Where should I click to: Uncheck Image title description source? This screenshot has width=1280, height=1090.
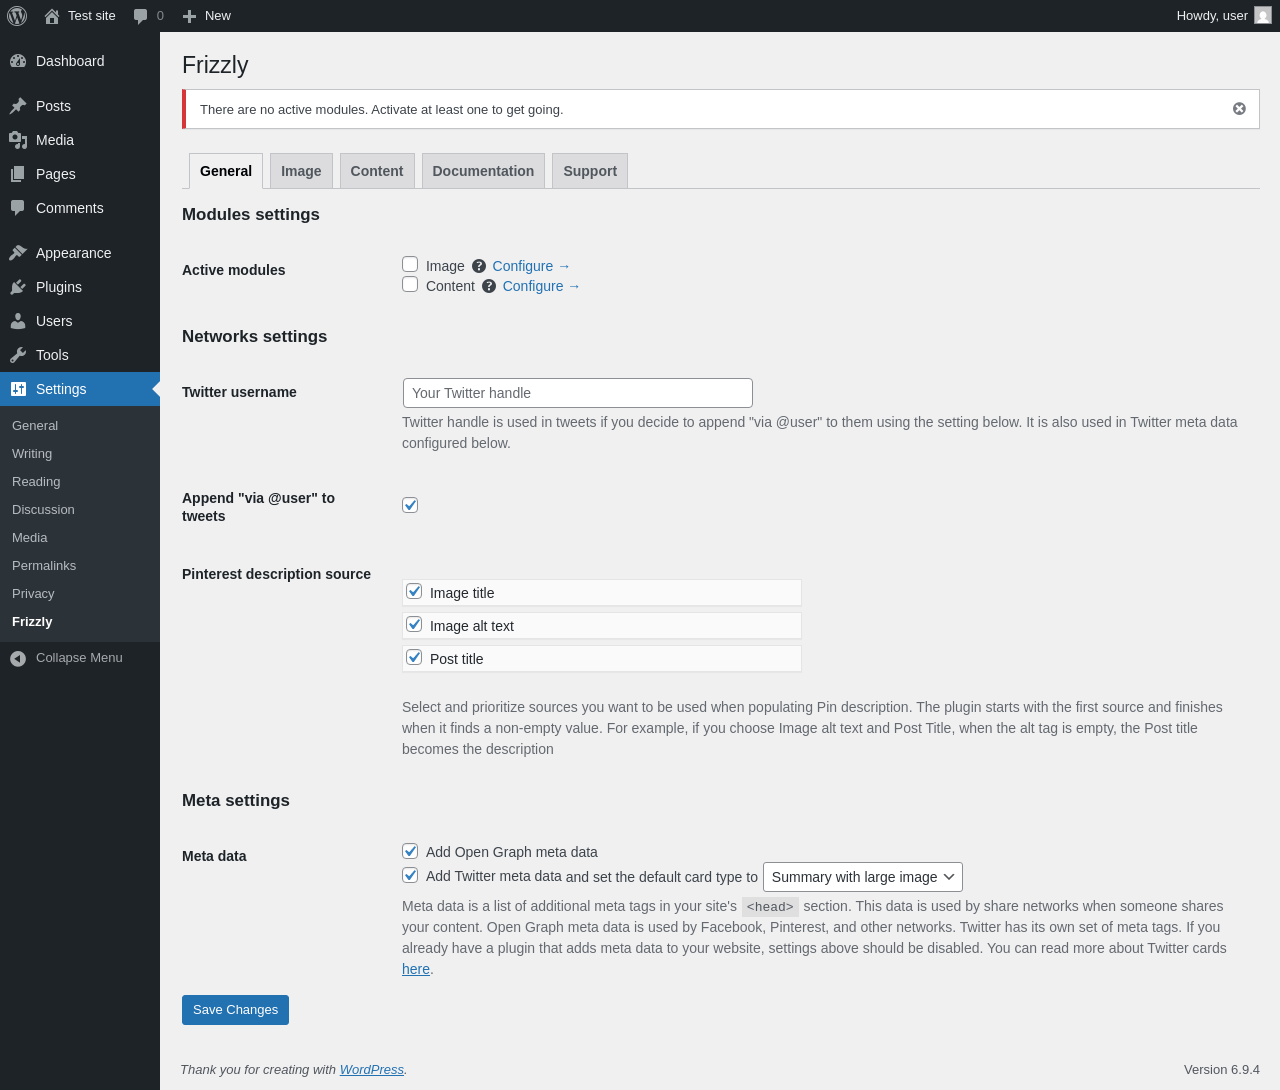(x=414, y=591)
